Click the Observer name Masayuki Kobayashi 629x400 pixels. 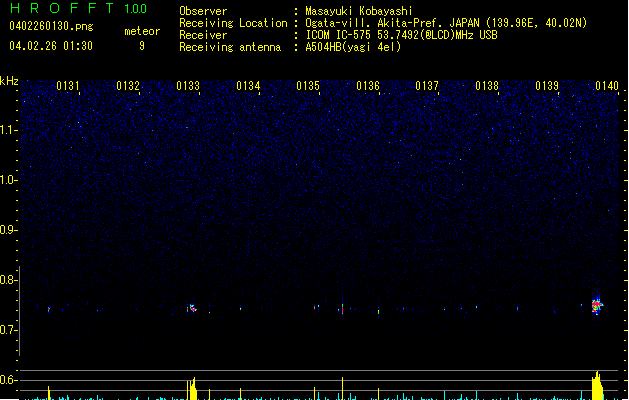pyautogui.click(x=359, y=11)
